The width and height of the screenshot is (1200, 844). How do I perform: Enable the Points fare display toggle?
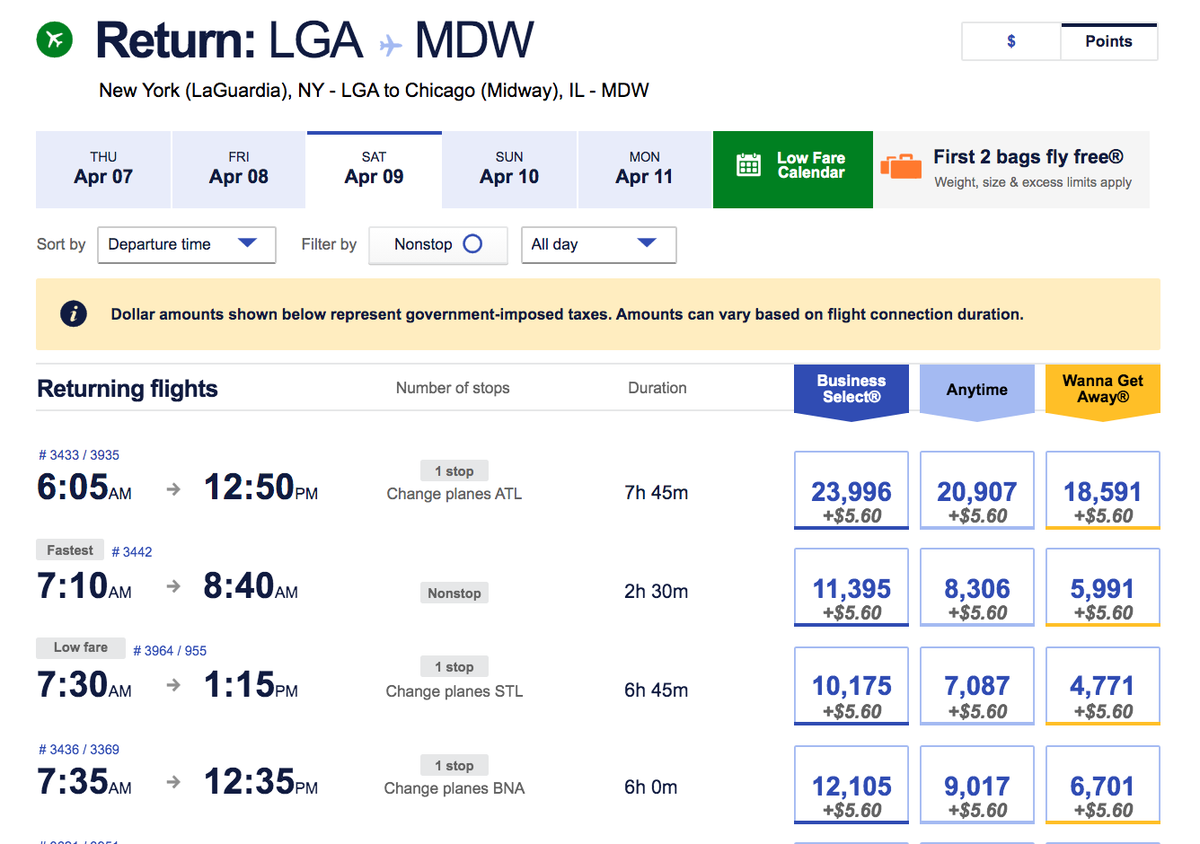(x=1109, y=41)
